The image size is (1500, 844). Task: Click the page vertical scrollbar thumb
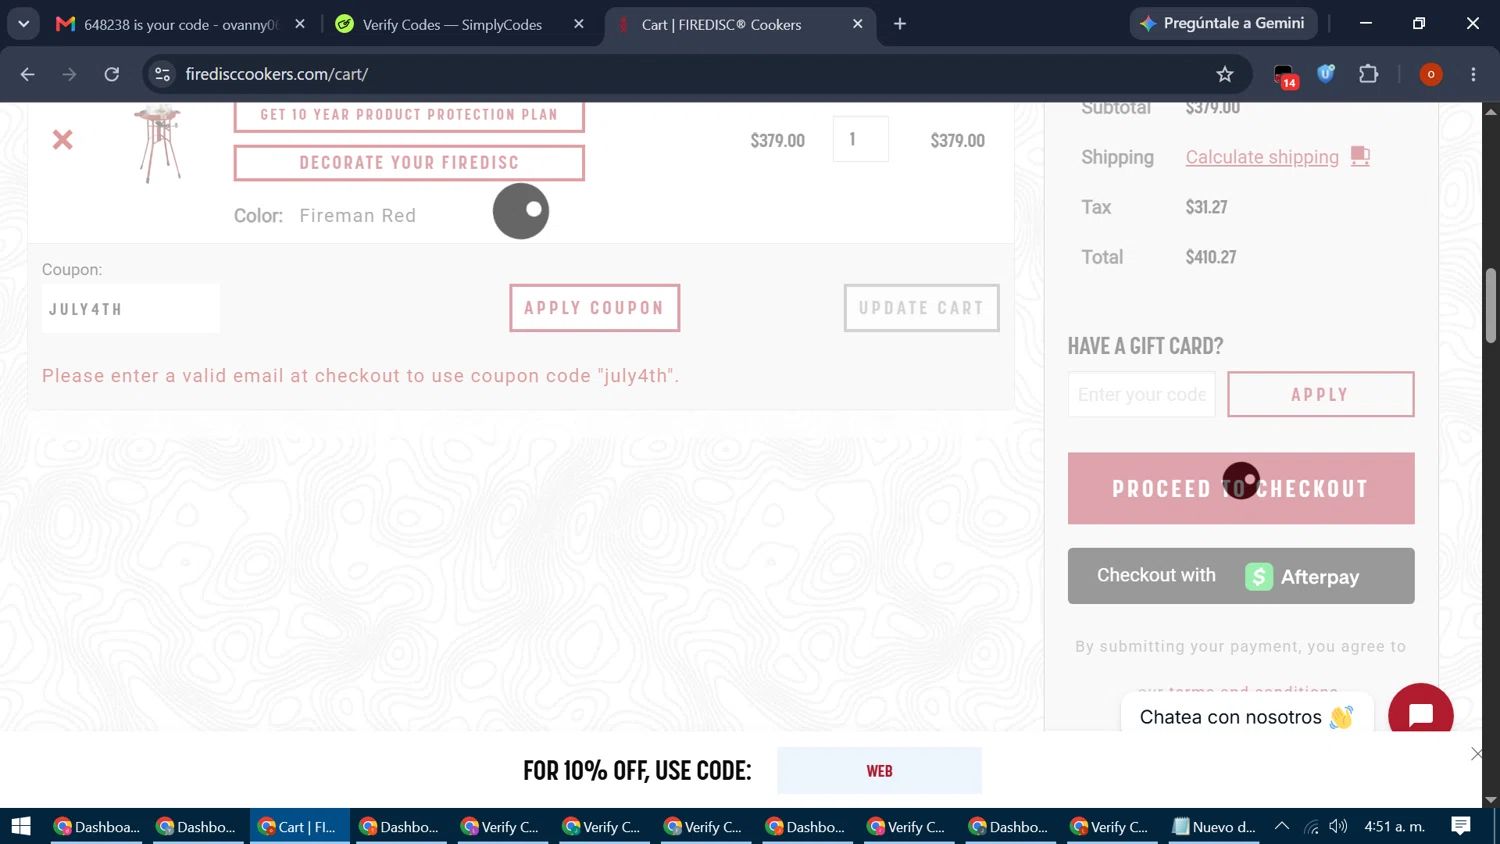(1491, 306)
